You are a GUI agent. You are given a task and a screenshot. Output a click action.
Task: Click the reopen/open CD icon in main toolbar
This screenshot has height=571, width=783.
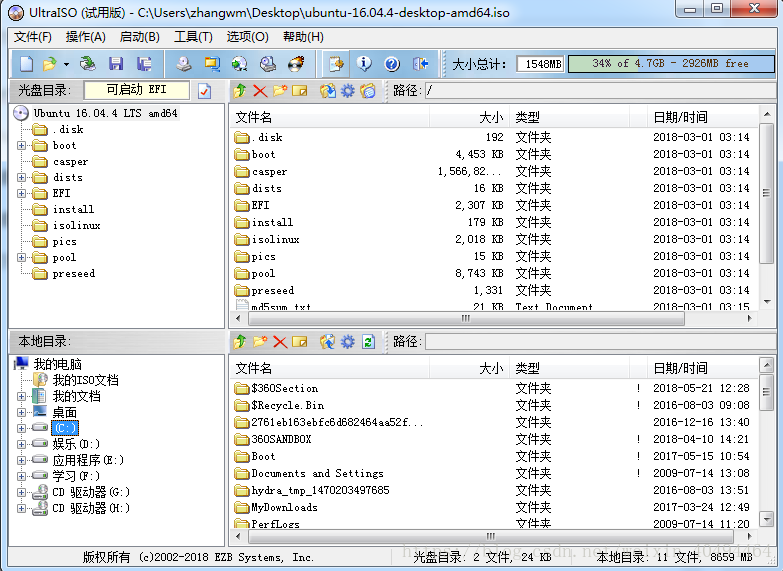click(x=88, y=64)
